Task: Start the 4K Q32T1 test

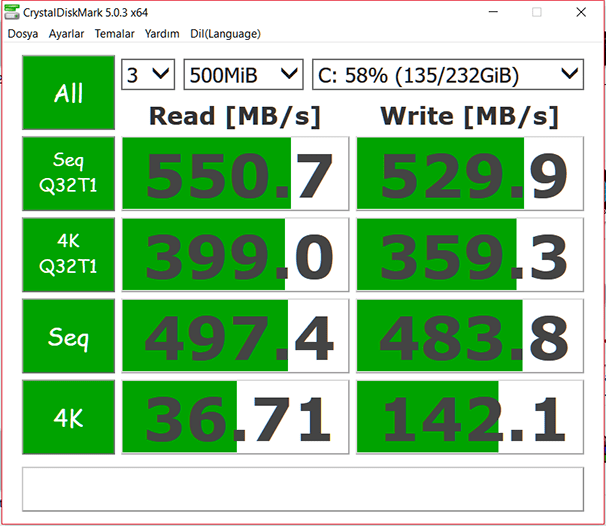Action: click(68, 255)
